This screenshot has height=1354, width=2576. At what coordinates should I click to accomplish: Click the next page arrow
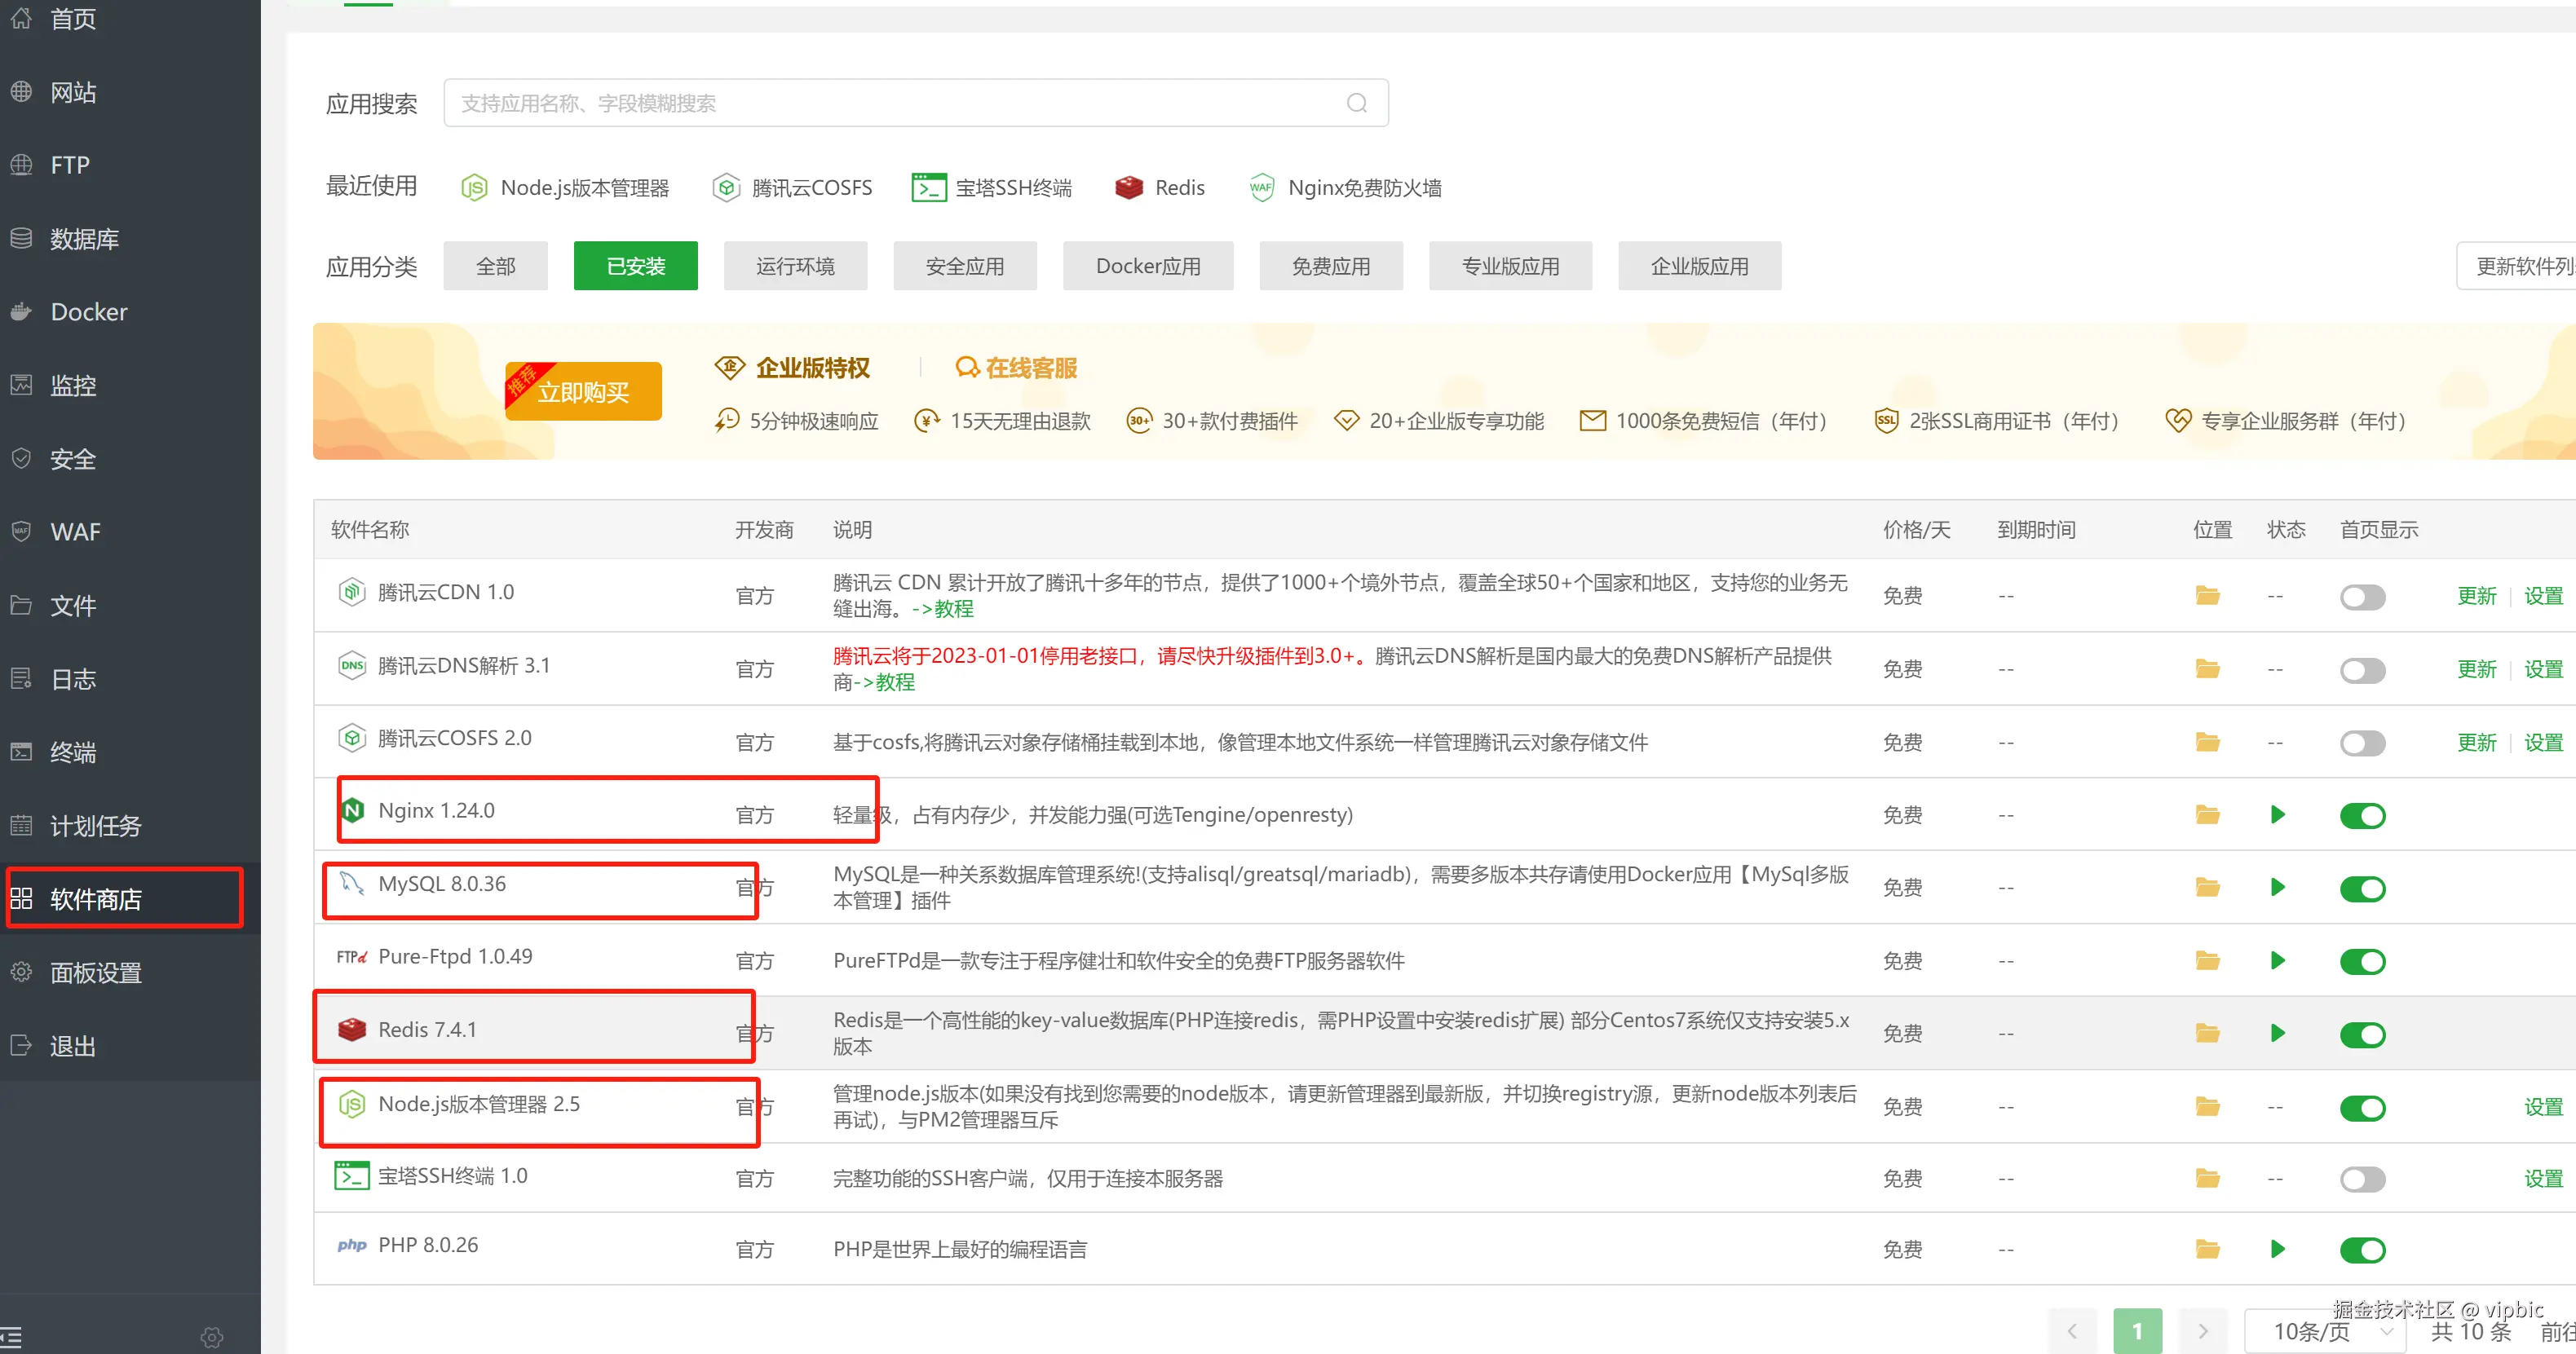click(x=2203, y=1331)
